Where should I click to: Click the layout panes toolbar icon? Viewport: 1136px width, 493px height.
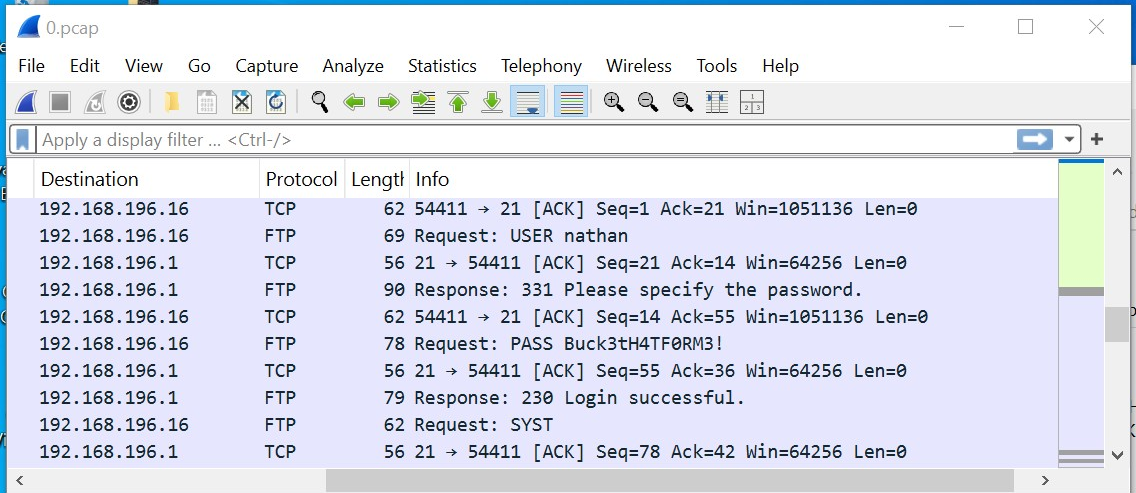click(x=752, y=102)
